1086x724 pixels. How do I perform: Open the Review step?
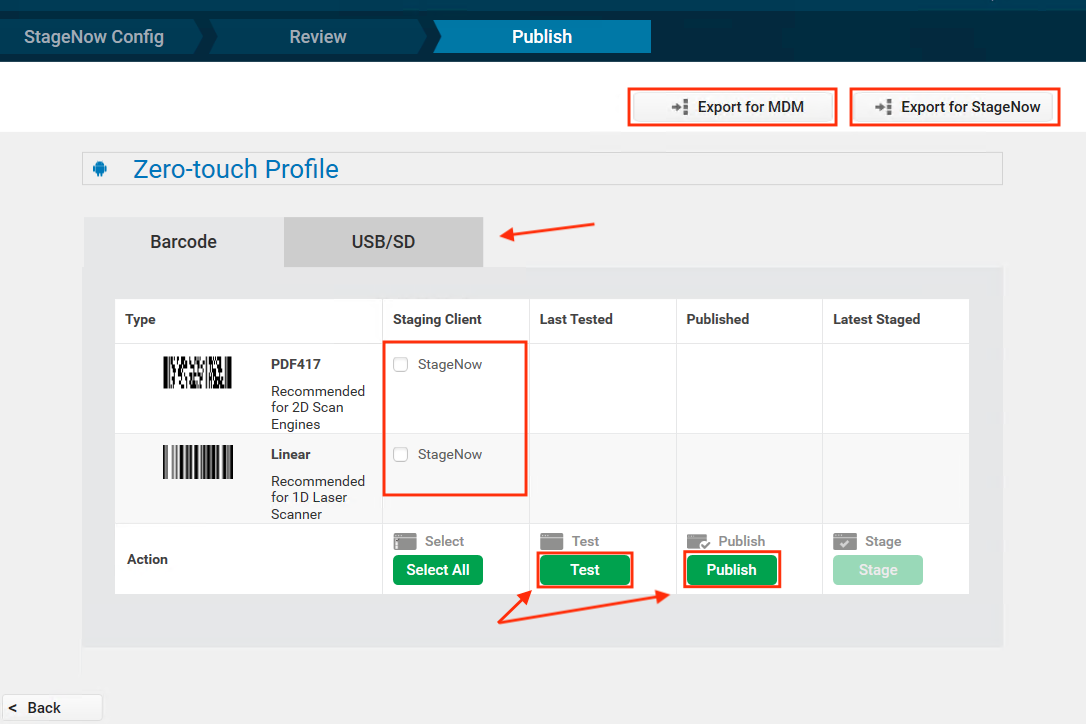(x=318, y=37)
